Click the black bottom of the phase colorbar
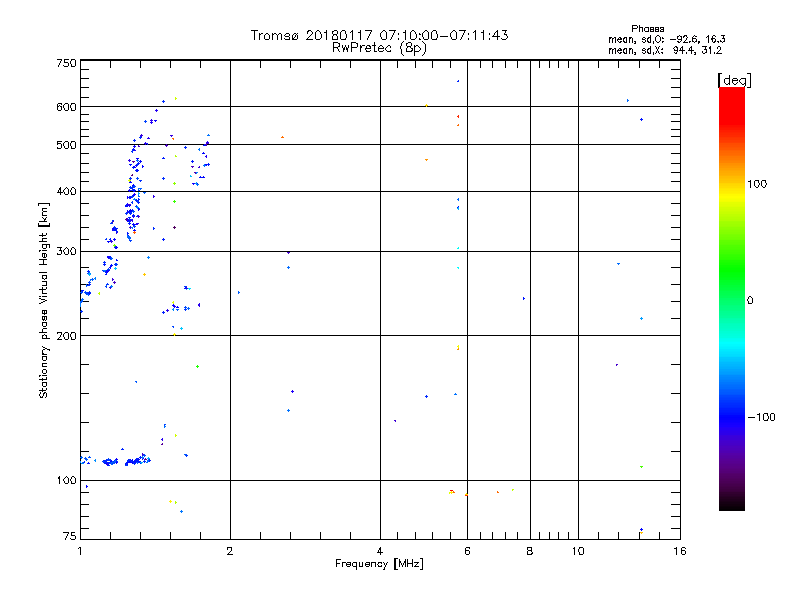Screen dimensions: 800x600 click(x=732, y=504)
